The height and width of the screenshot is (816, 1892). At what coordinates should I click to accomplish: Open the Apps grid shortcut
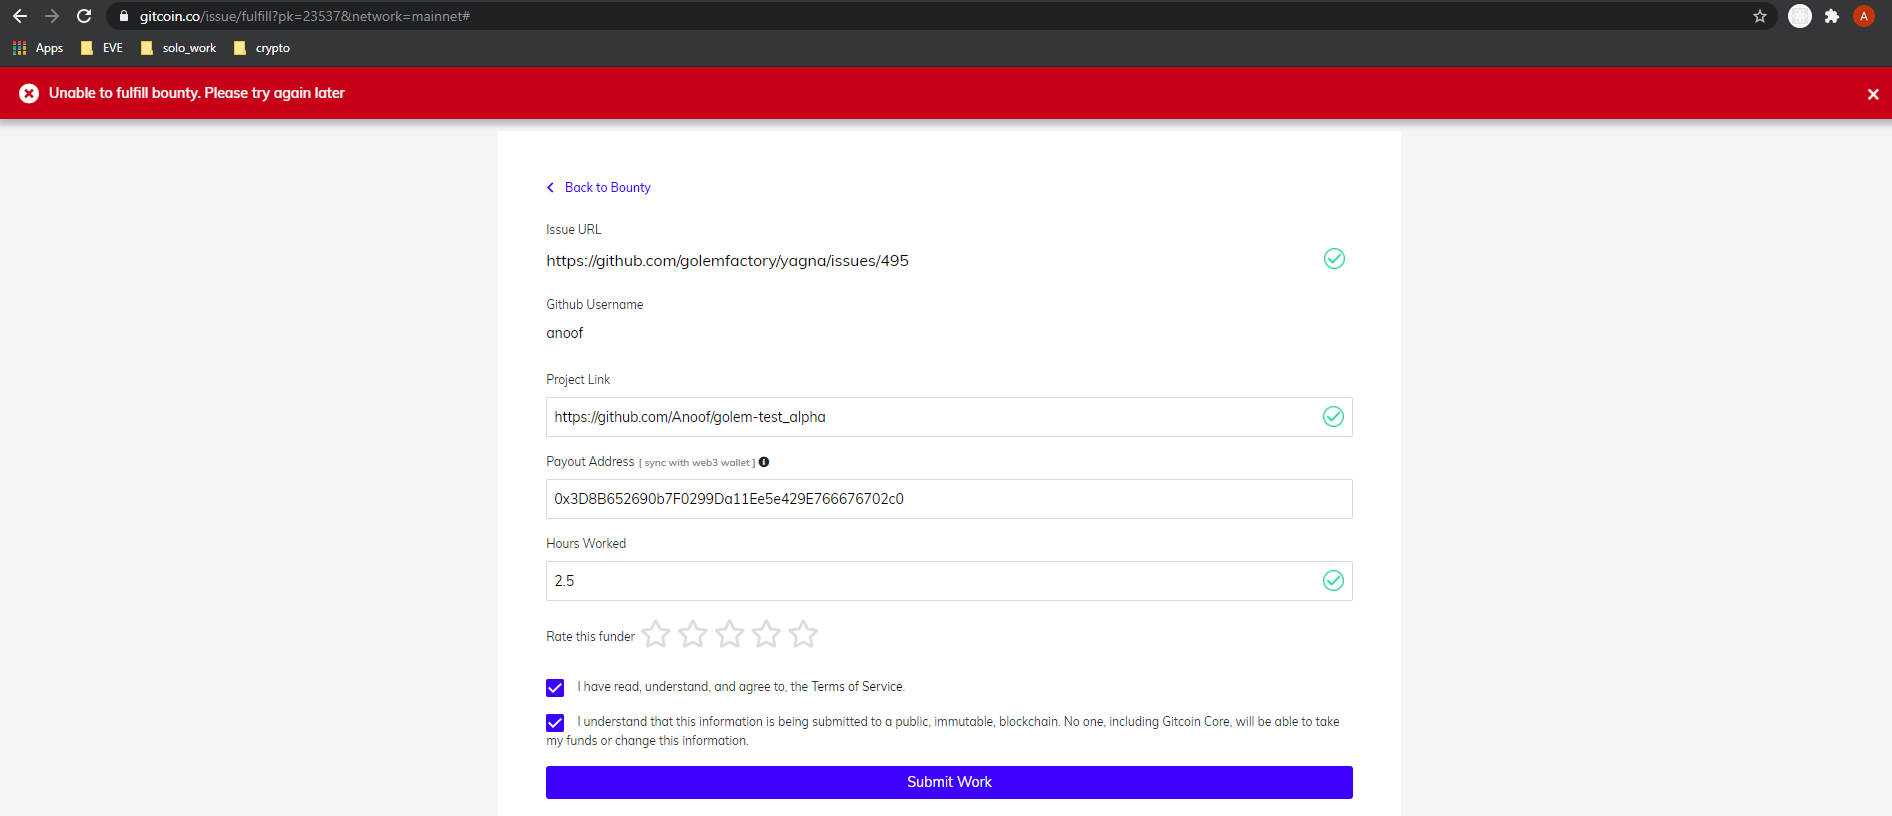pos(38,48)
